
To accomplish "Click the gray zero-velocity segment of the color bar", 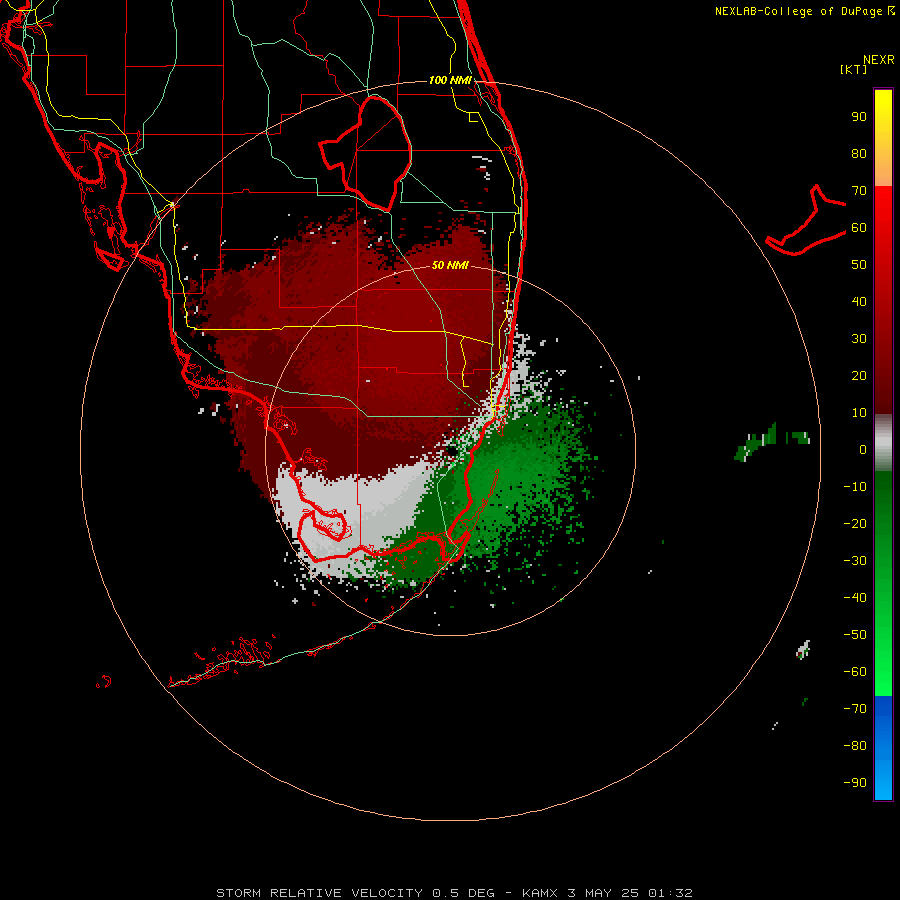I will click(883, 443).
